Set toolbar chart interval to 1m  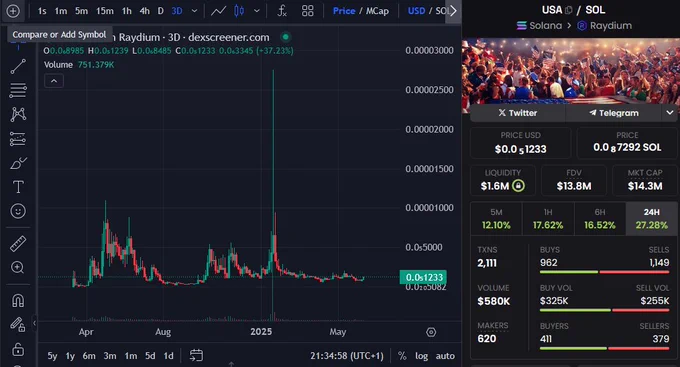click(x=61, y=11)
